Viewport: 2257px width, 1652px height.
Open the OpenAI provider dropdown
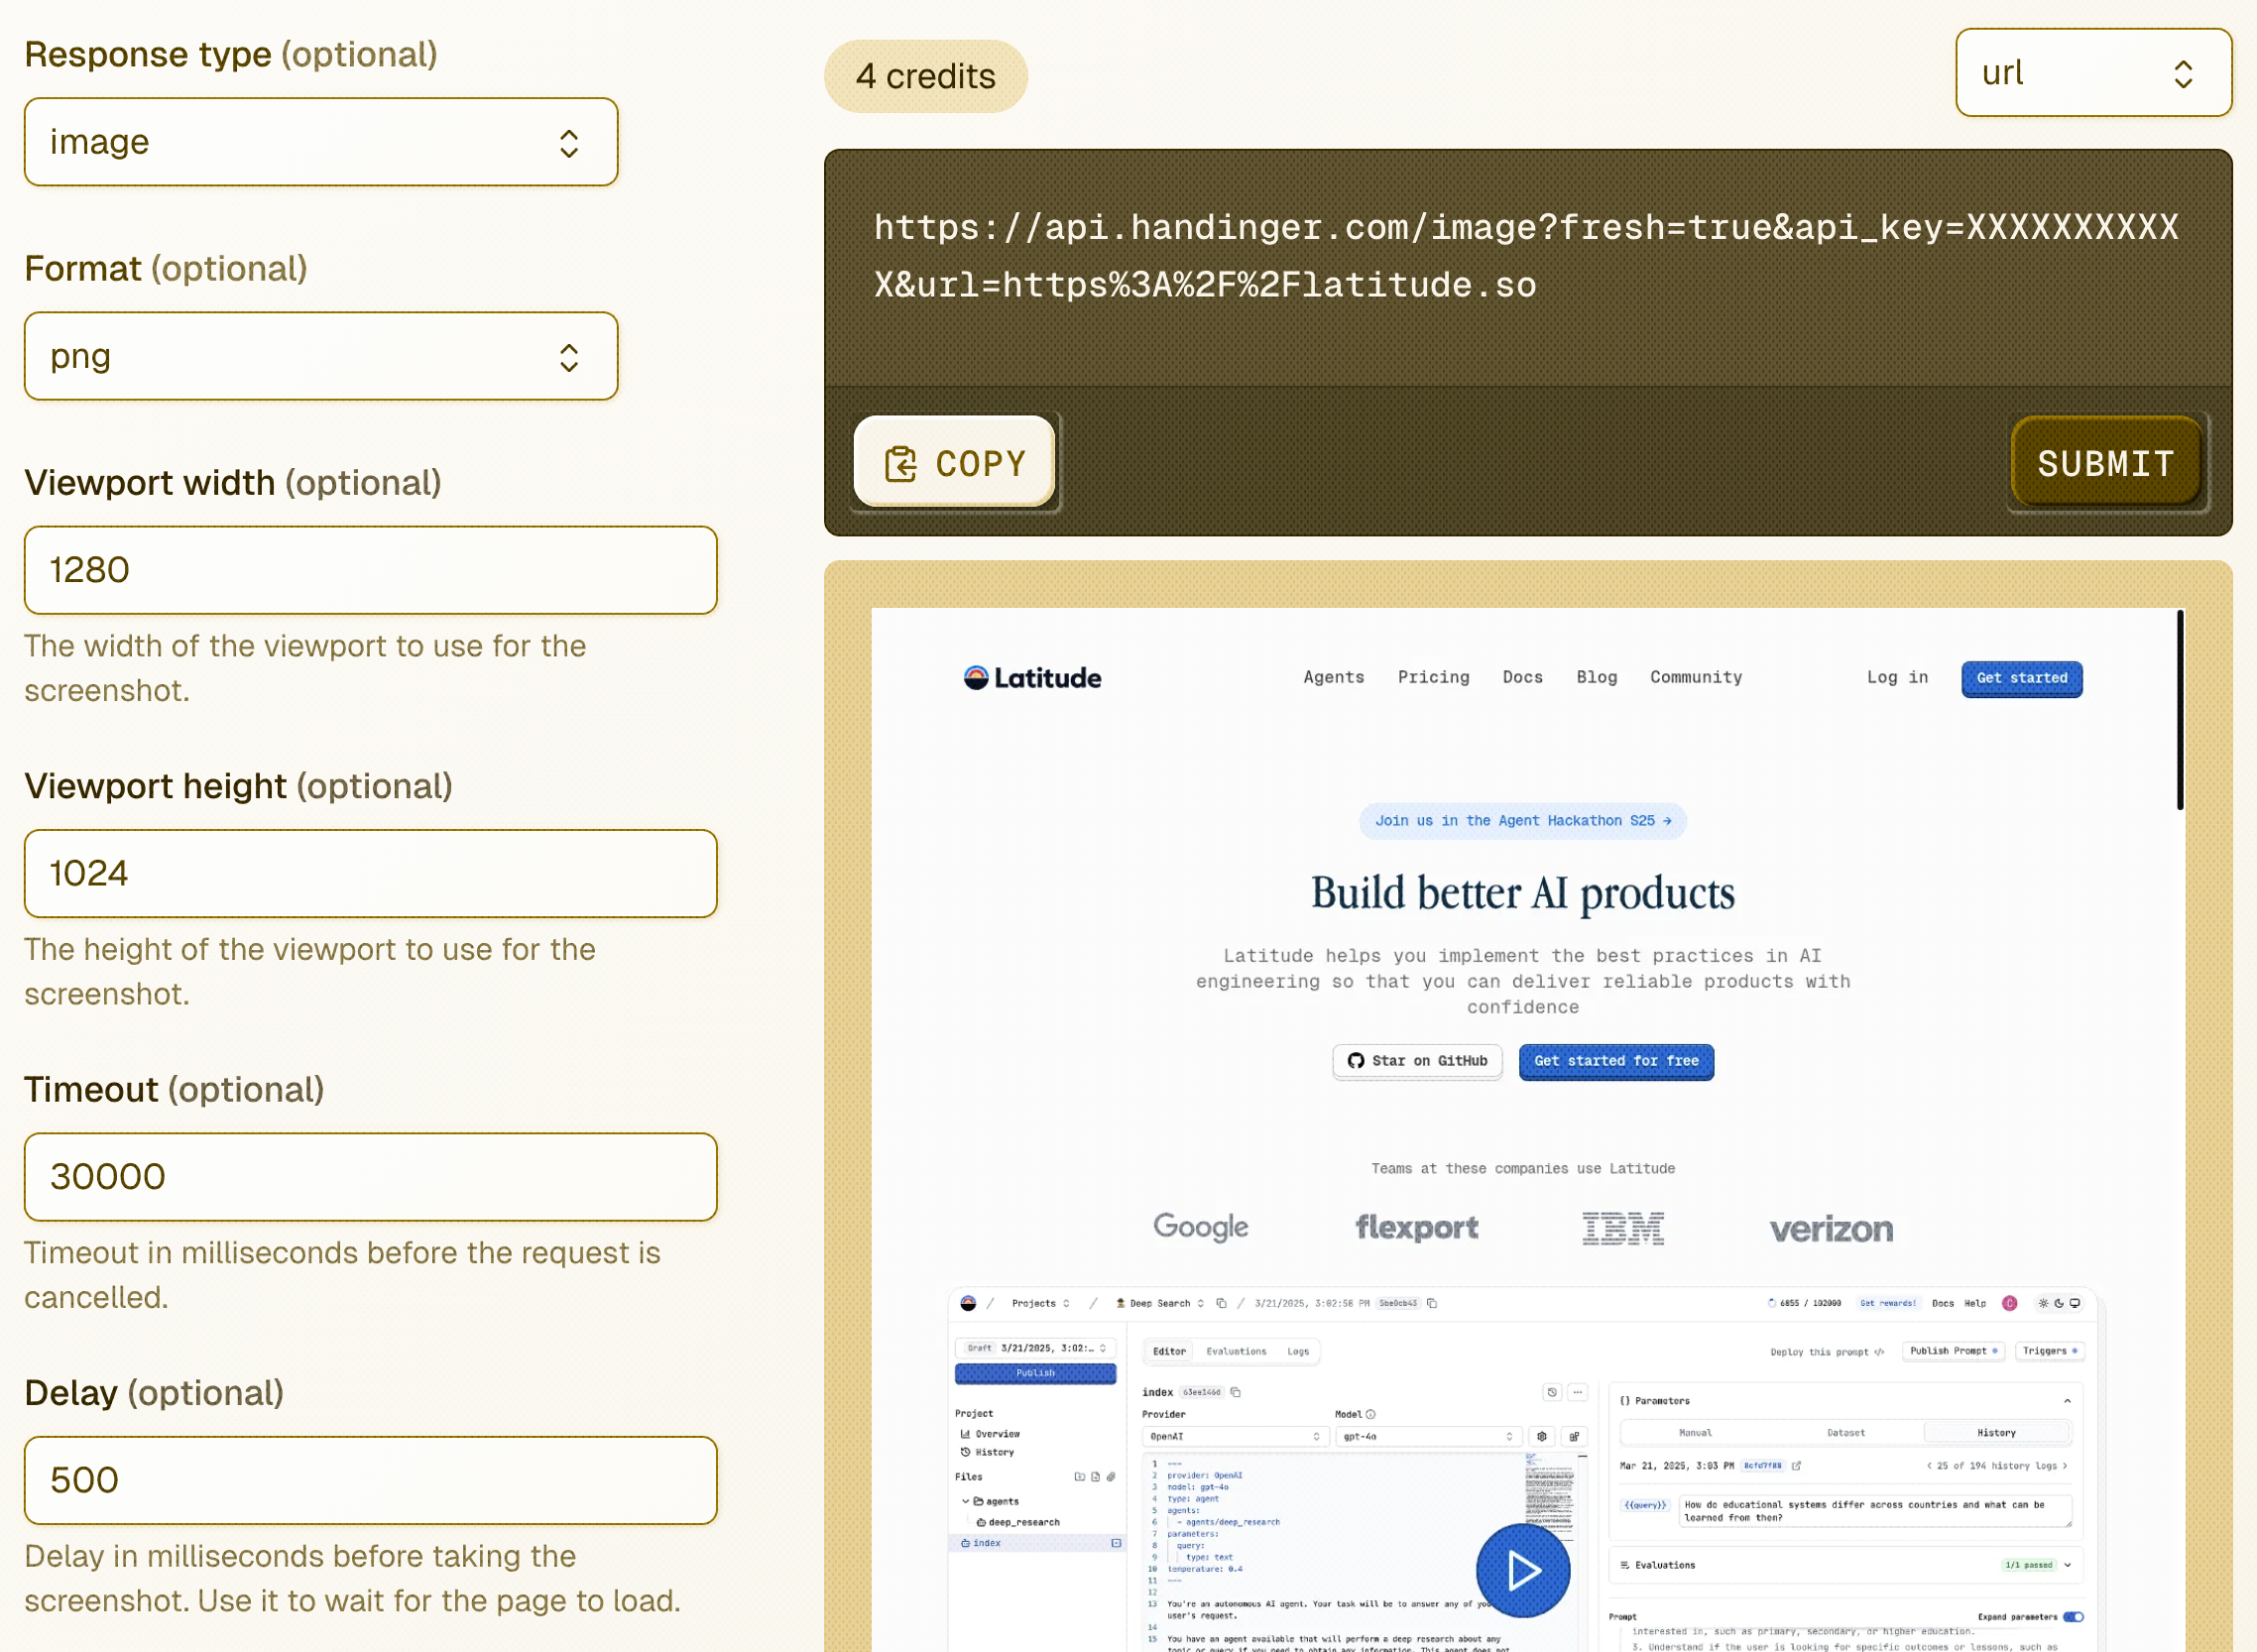(x=1234, y=1437)
